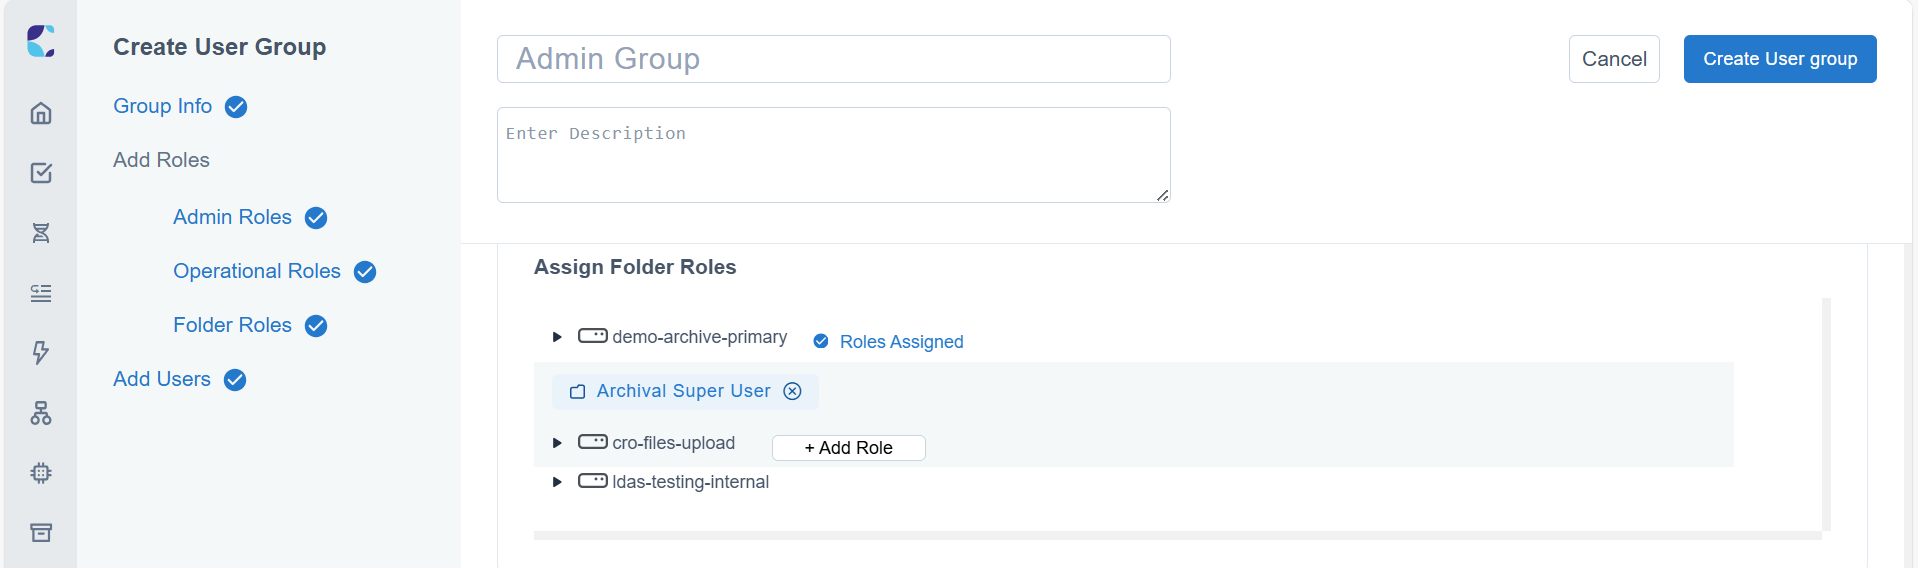Expand the demo-archive-primary folder
The width and height of the screenshot is (1918, 568).
557,337
